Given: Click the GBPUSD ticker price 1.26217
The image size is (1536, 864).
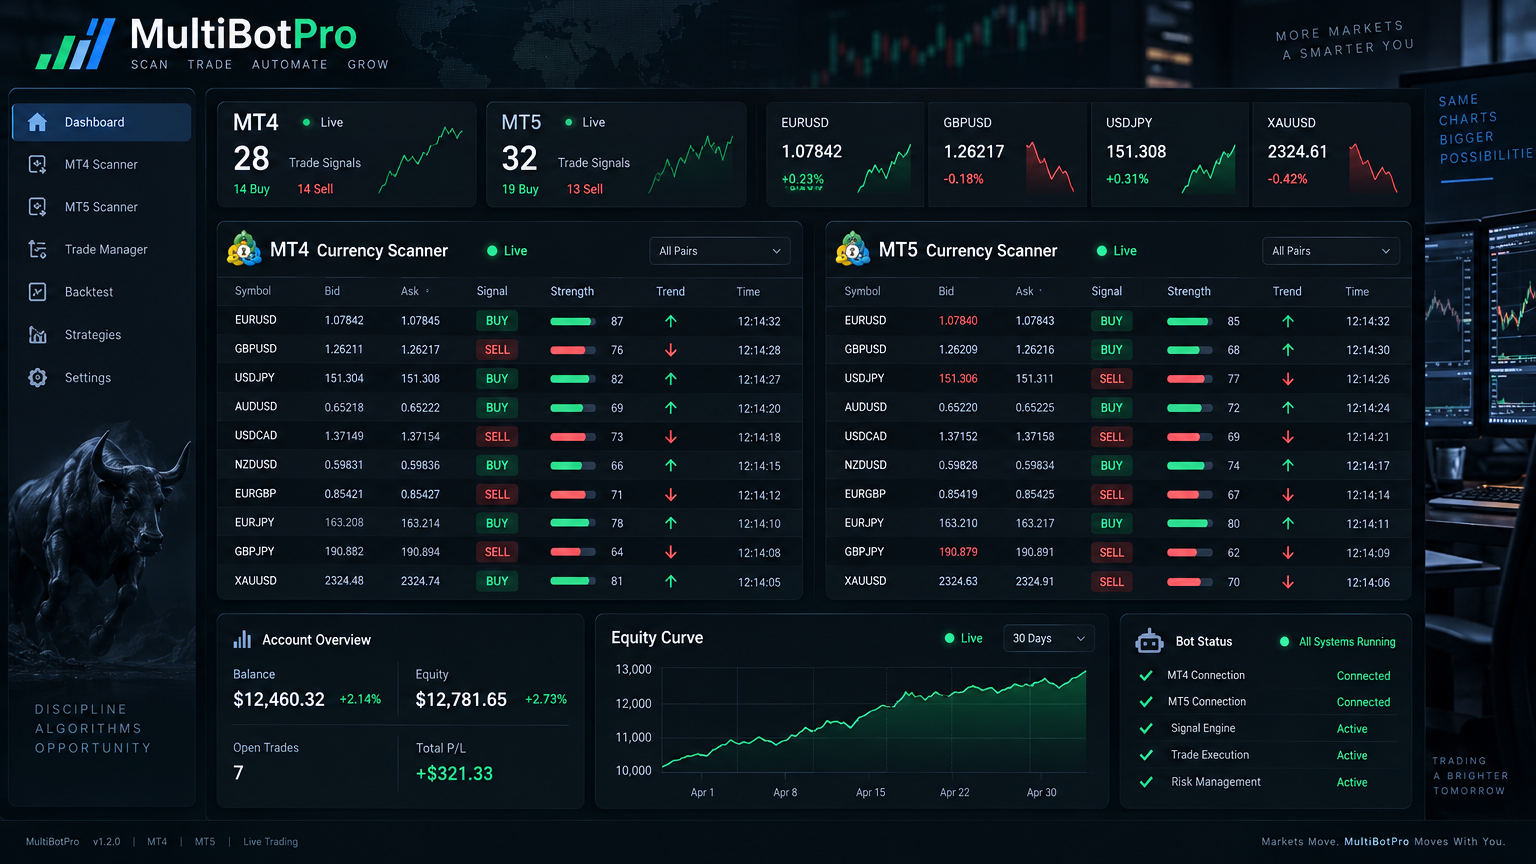Looking at the screenshot, I should coord(973,151).
